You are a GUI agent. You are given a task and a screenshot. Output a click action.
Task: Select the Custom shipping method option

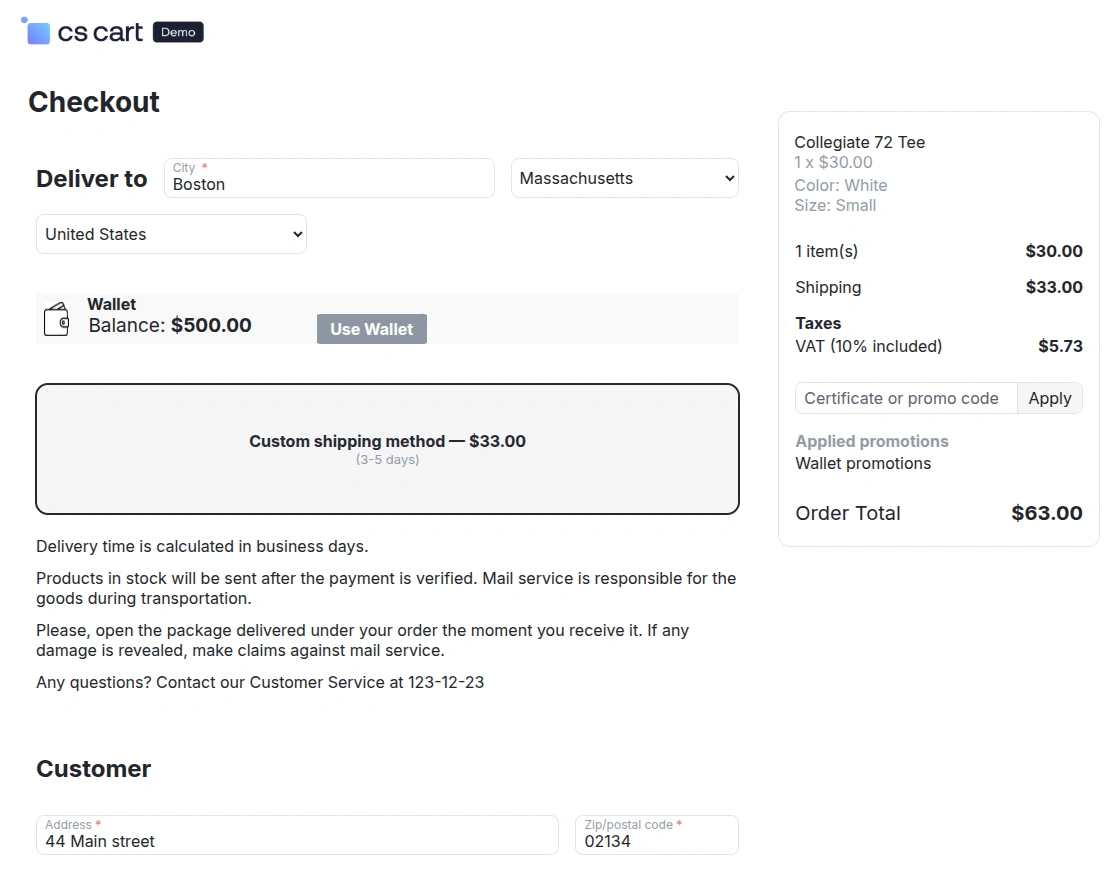pos(387,448)
